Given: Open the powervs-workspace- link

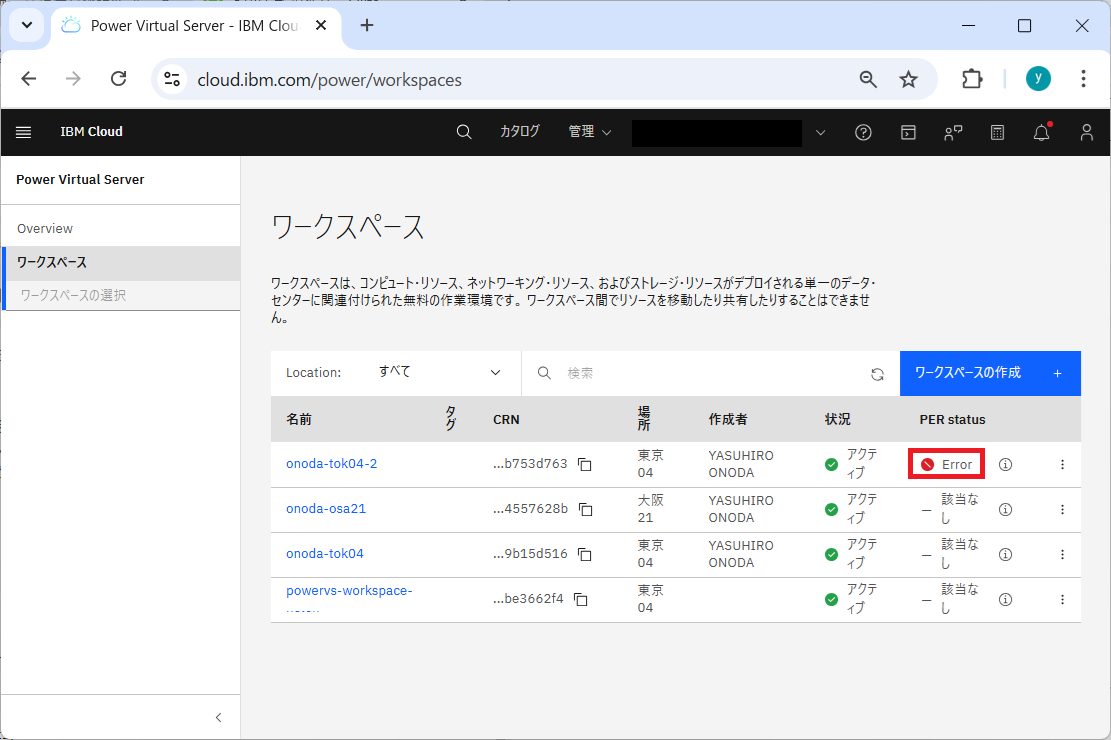Looking at the screenshot, I should tap(349, 591).
